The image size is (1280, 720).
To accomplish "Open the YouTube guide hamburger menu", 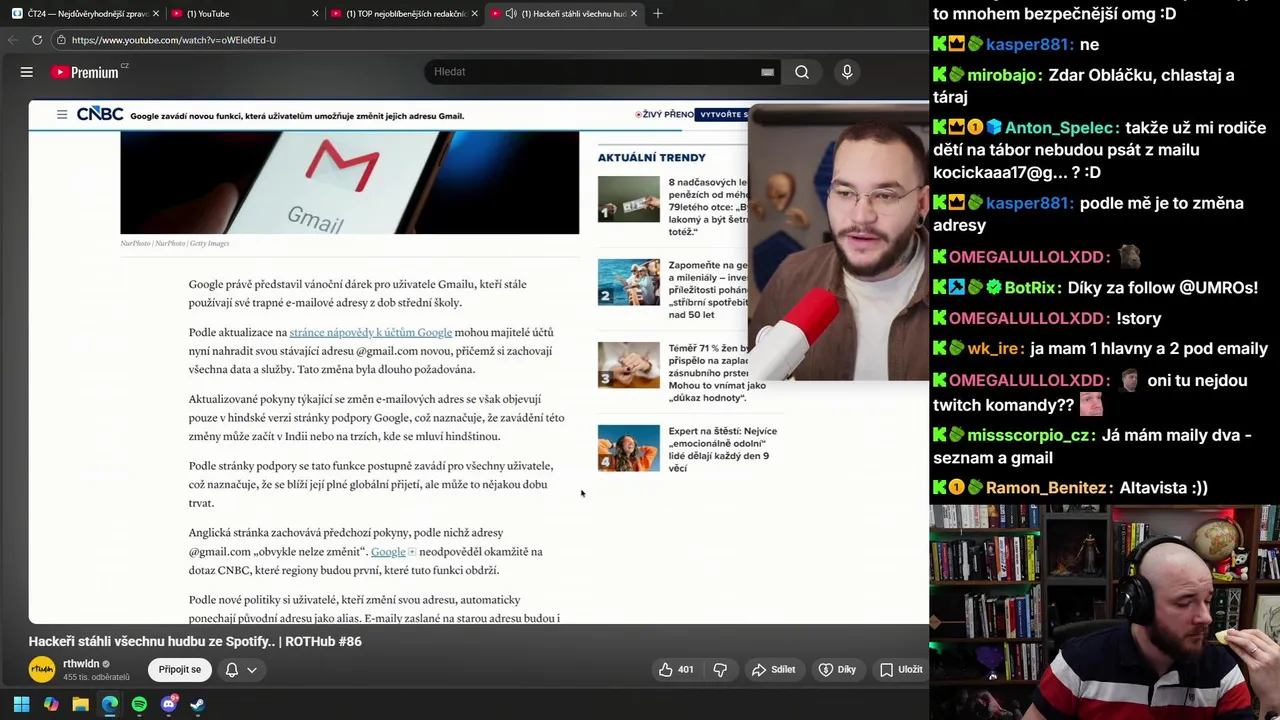I will tap(27, 72).
